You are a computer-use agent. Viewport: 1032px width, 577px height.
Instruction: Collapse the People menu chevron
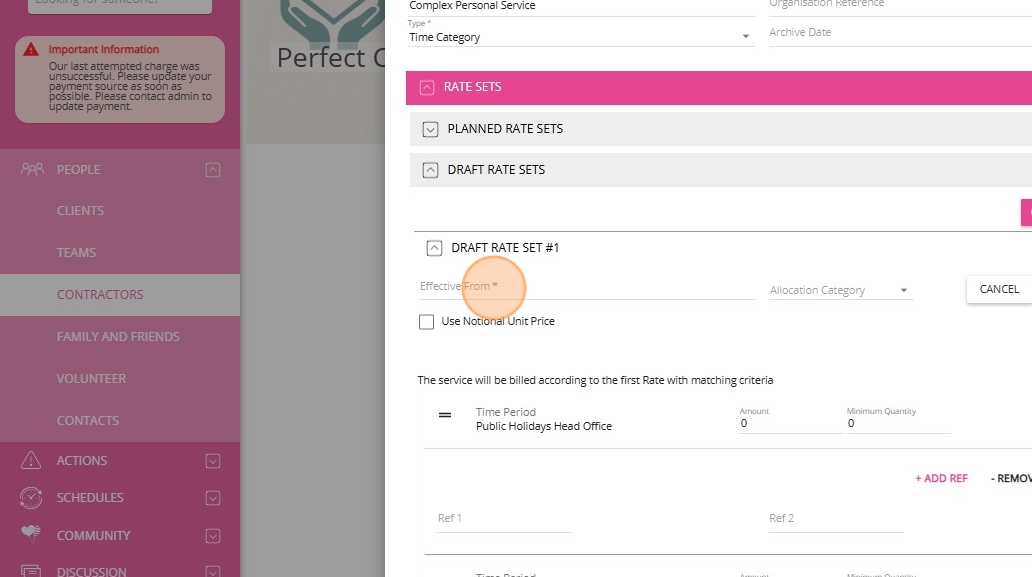click(213, 170)
